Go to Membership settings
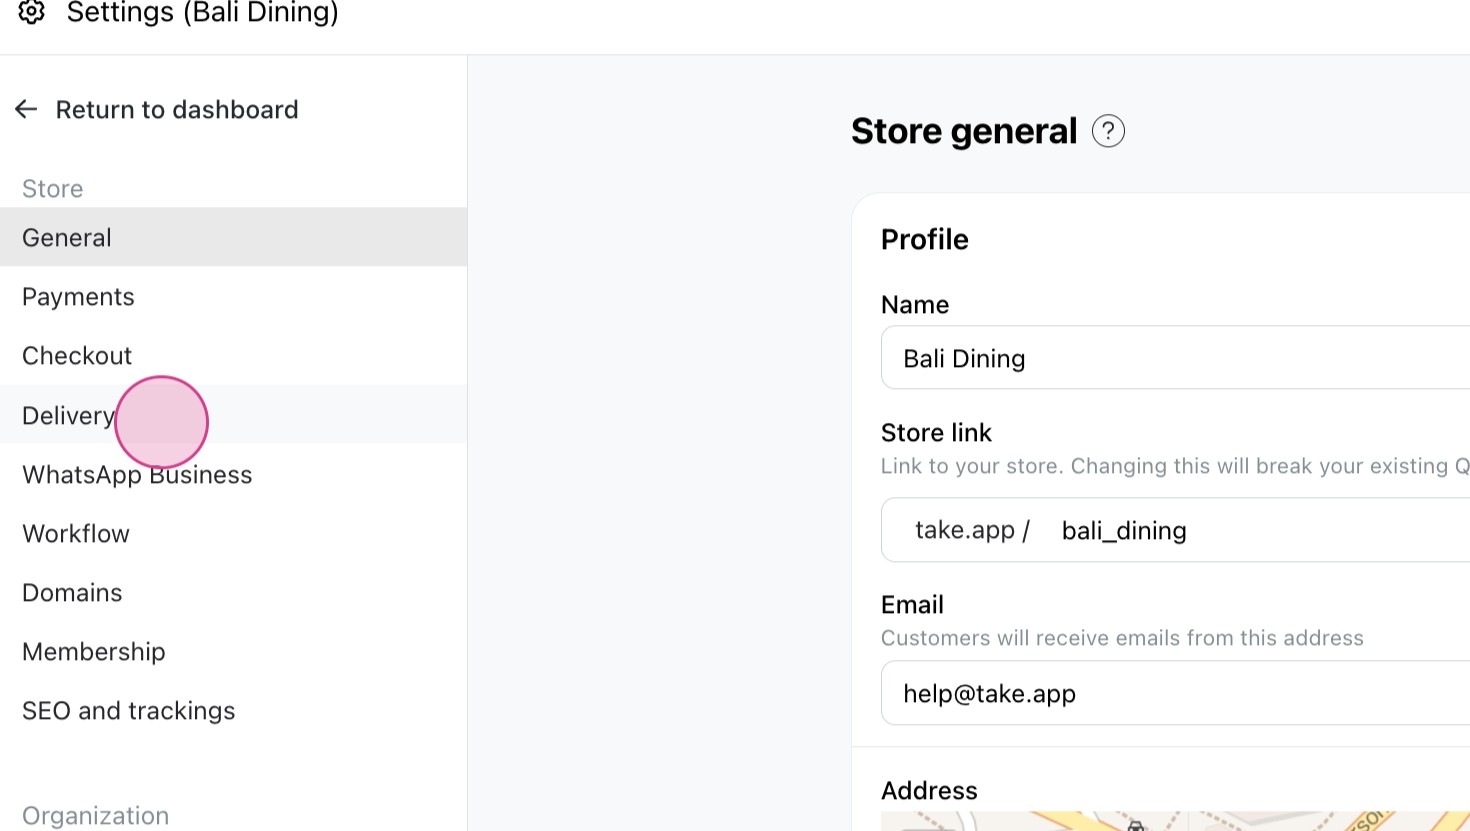This screenshot has width=1470, height=831. [x=233, y=650]
